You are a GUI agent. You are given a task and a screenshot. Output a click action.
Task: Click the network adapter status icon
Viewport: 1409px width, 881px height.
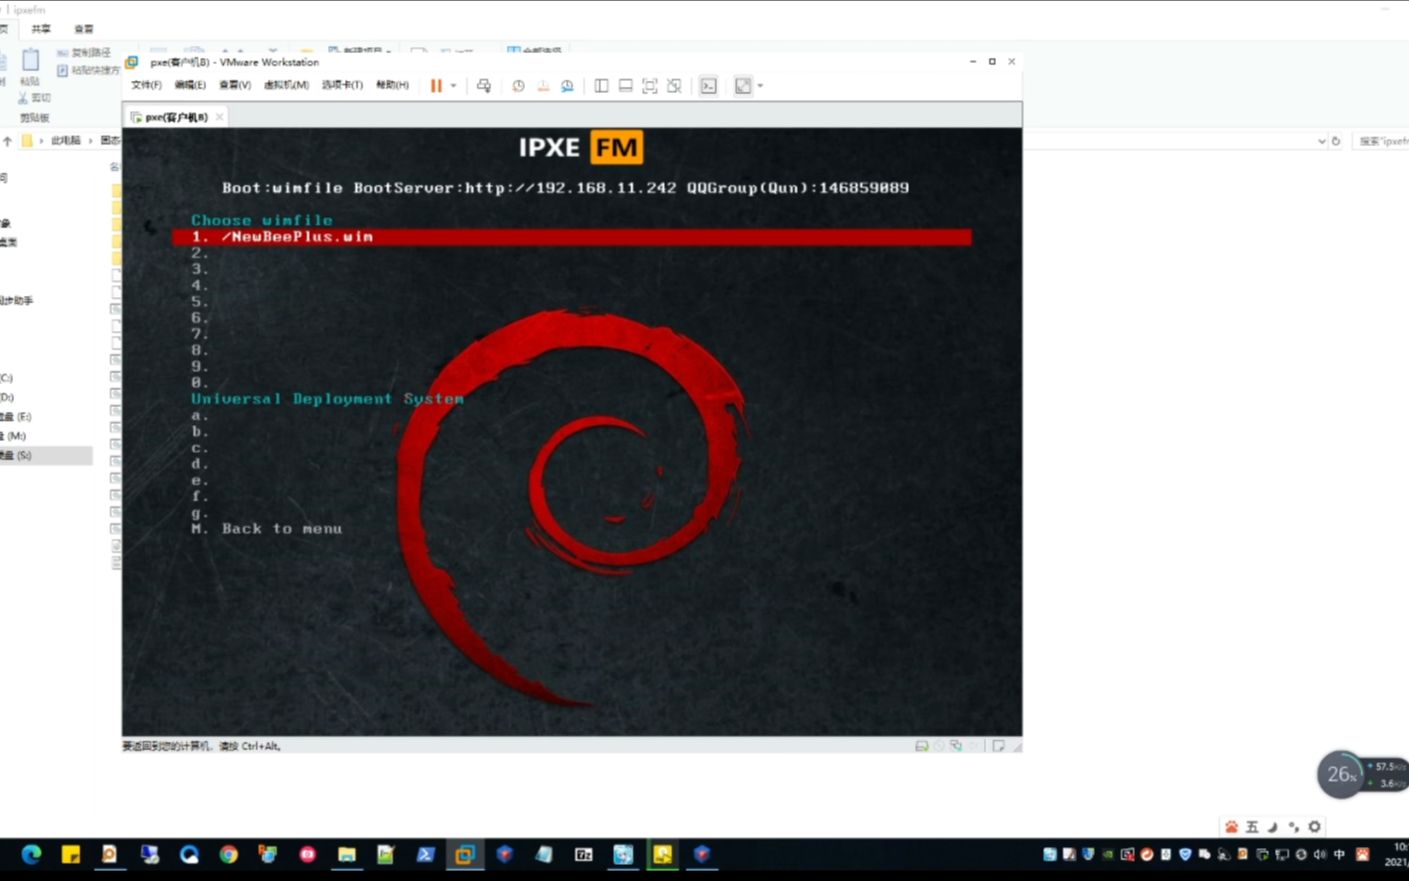[956, 746]
